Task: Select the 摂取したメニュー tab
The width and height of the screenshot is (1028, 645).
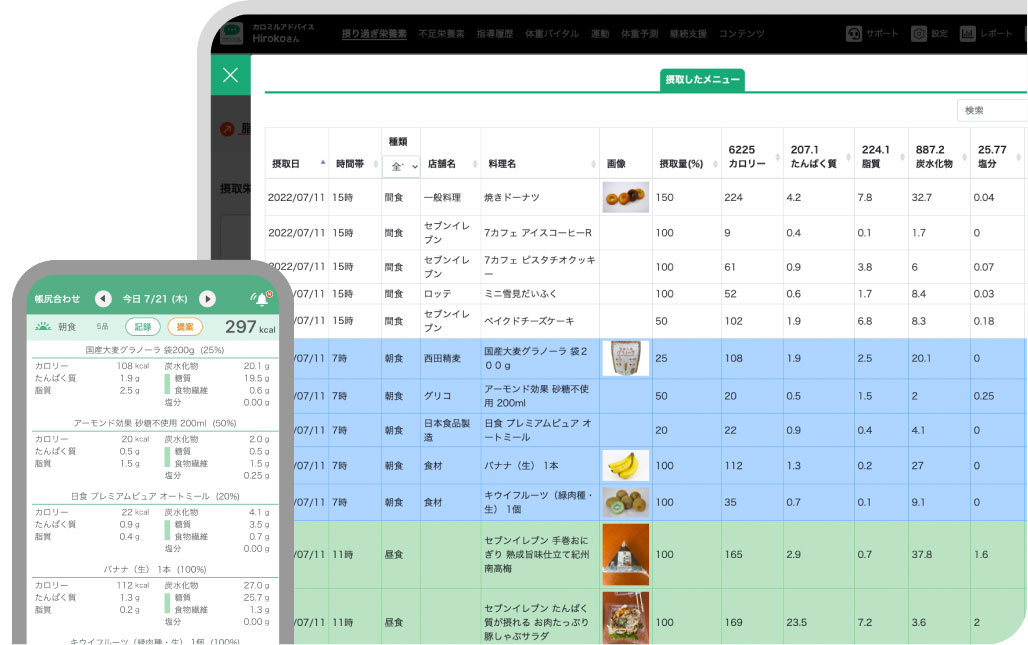Action: coord(702,81)
